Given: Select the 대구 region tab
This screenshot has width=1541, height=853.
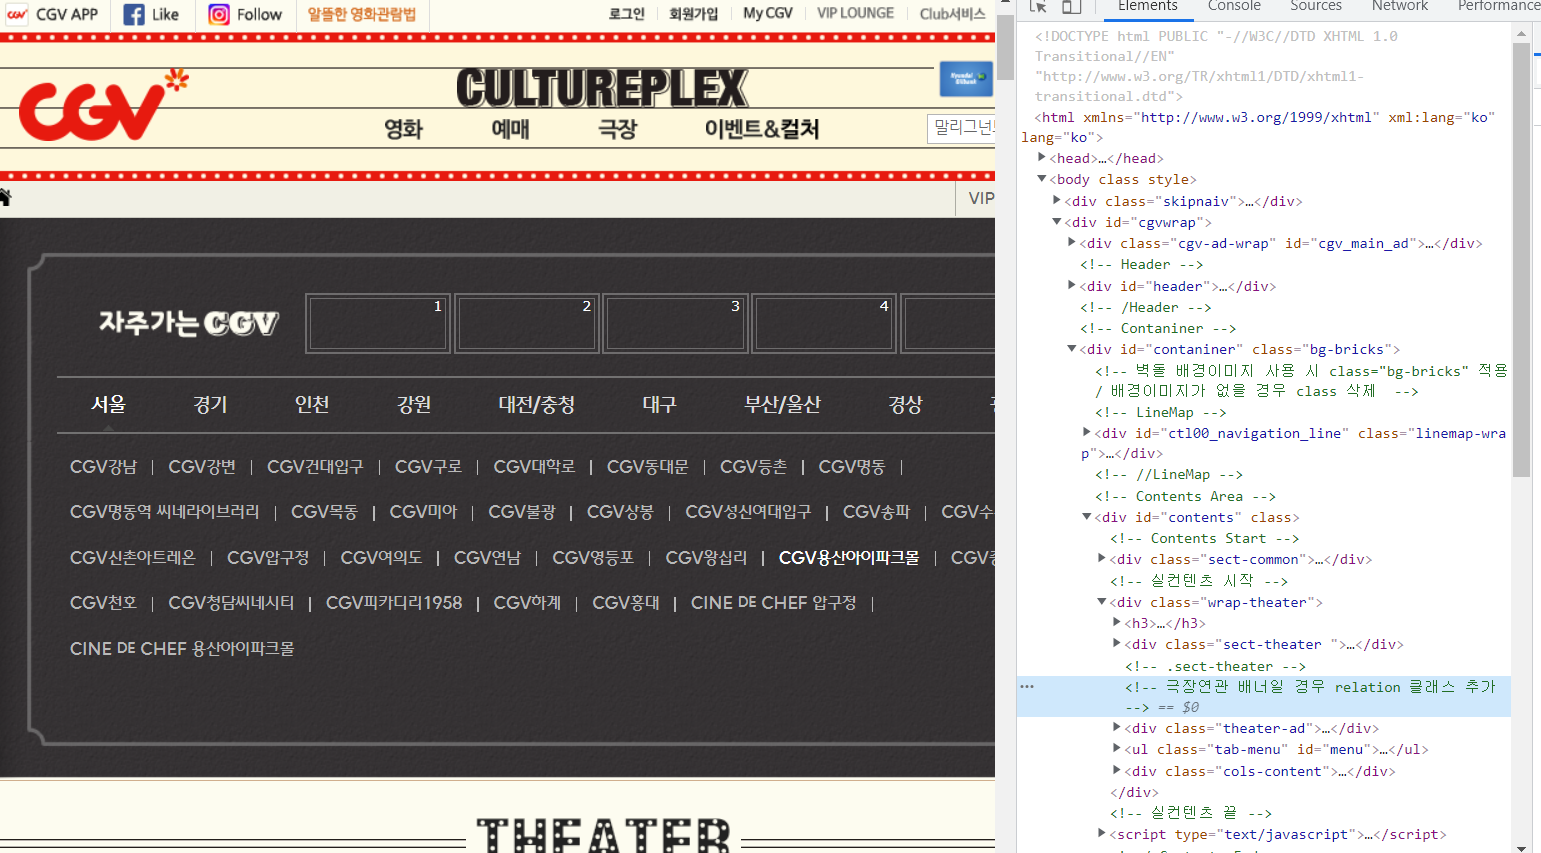Looking at the screenshot, I should [x=659, y=404].
